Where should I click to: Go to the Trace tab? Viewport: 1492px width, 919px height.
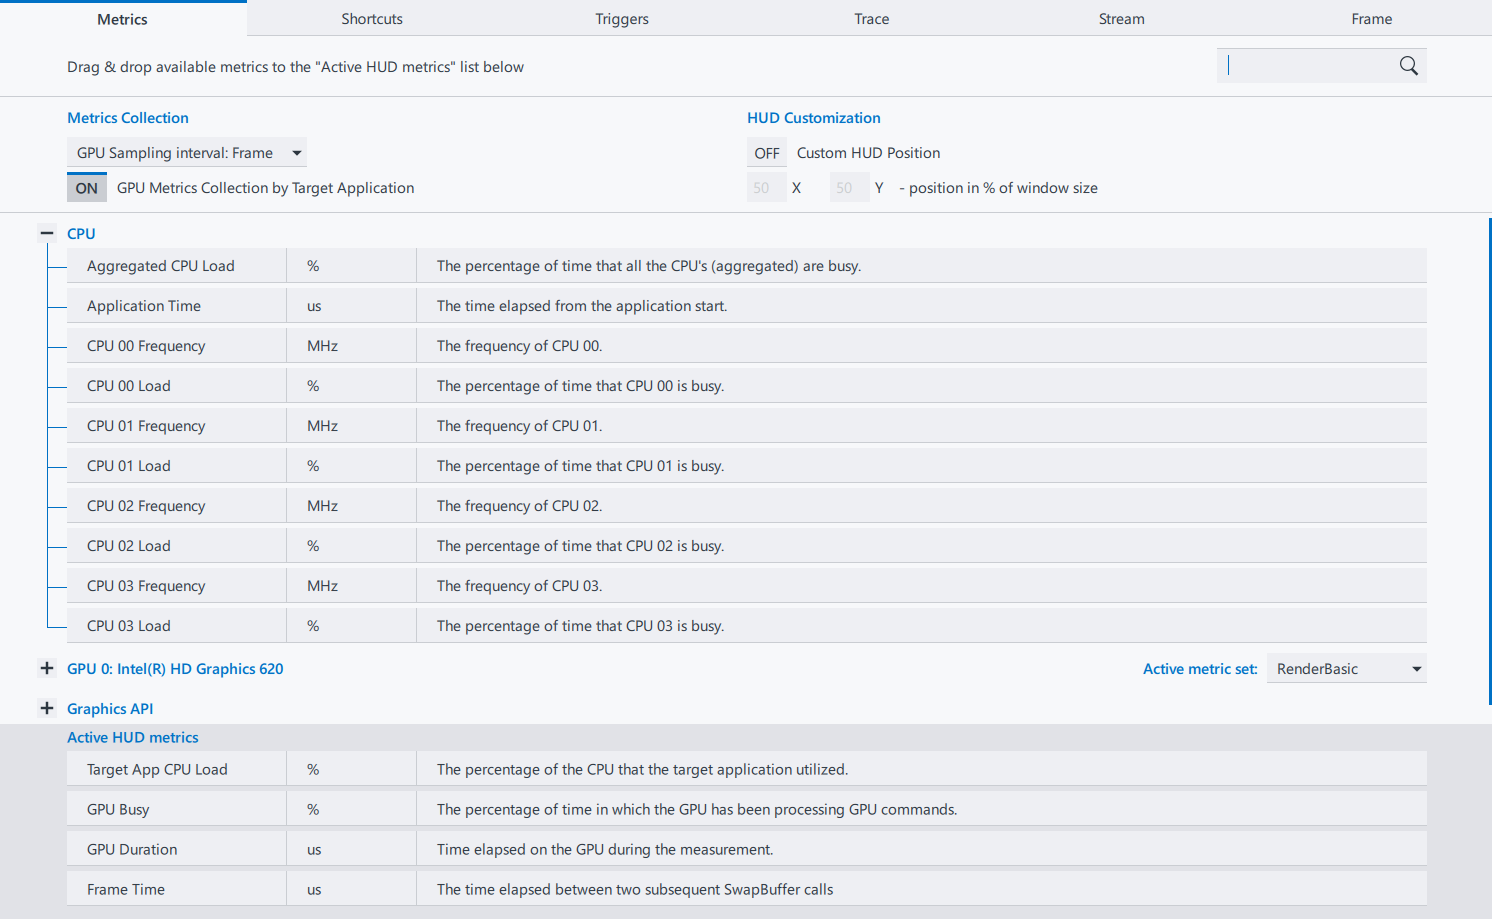(x=872, y=19)
